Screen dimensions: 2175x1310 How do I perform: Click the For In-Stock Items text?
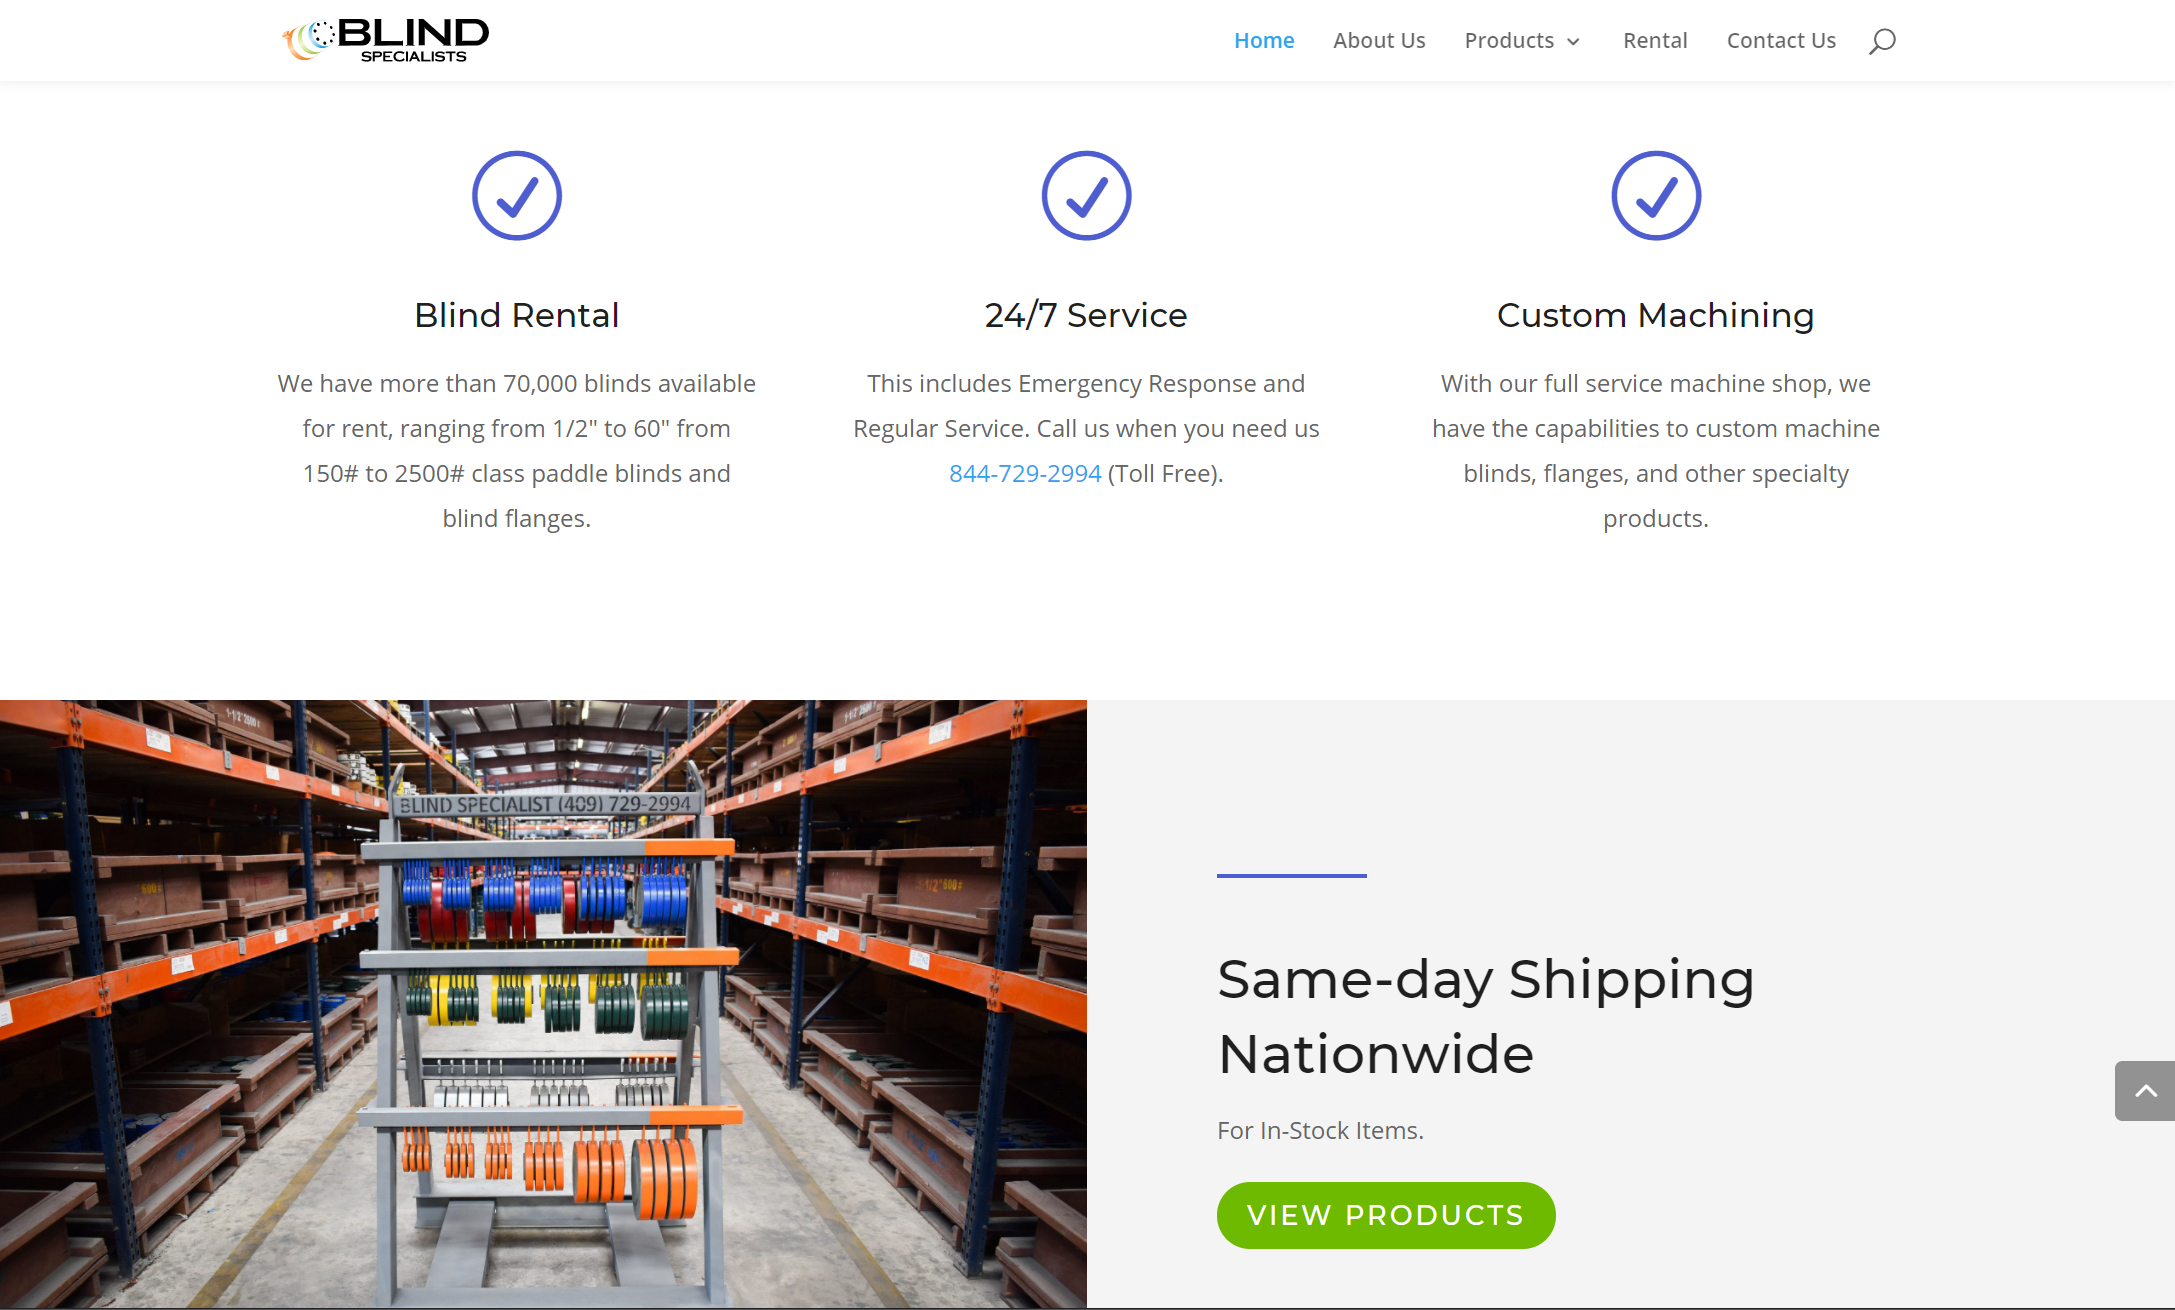point(1320,1131)
